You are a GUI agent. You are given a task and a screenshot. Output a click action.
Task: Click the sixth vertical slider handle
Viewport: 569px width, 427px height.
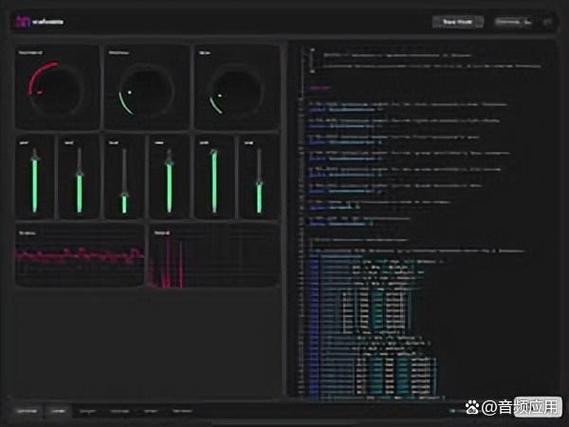tap(259, 183)
